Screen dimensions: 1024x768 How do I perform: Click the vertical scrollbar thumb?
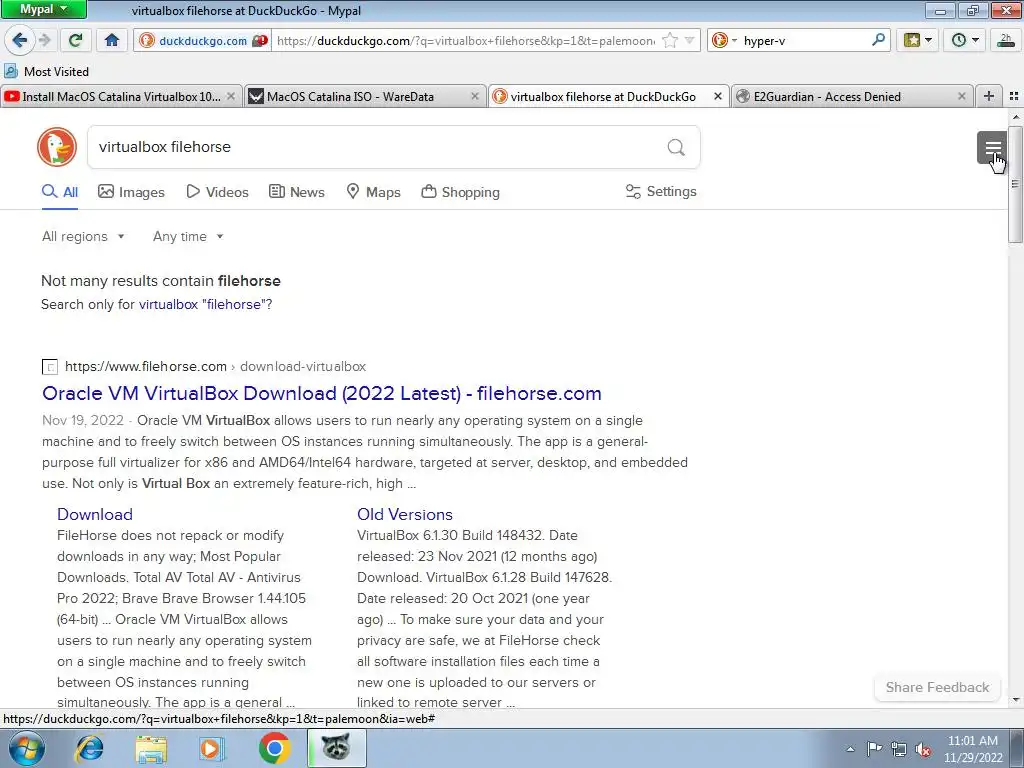click(x=1016, y=184)
